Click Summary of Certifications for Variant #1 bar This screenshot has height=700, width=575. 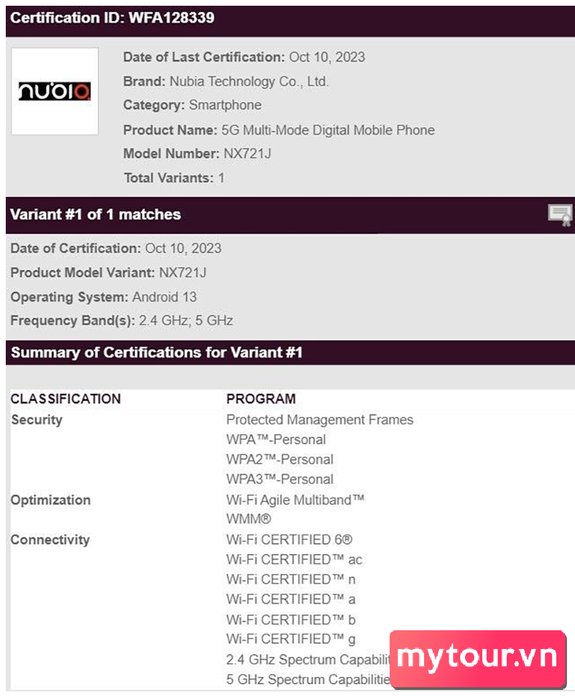pos(157,353)
